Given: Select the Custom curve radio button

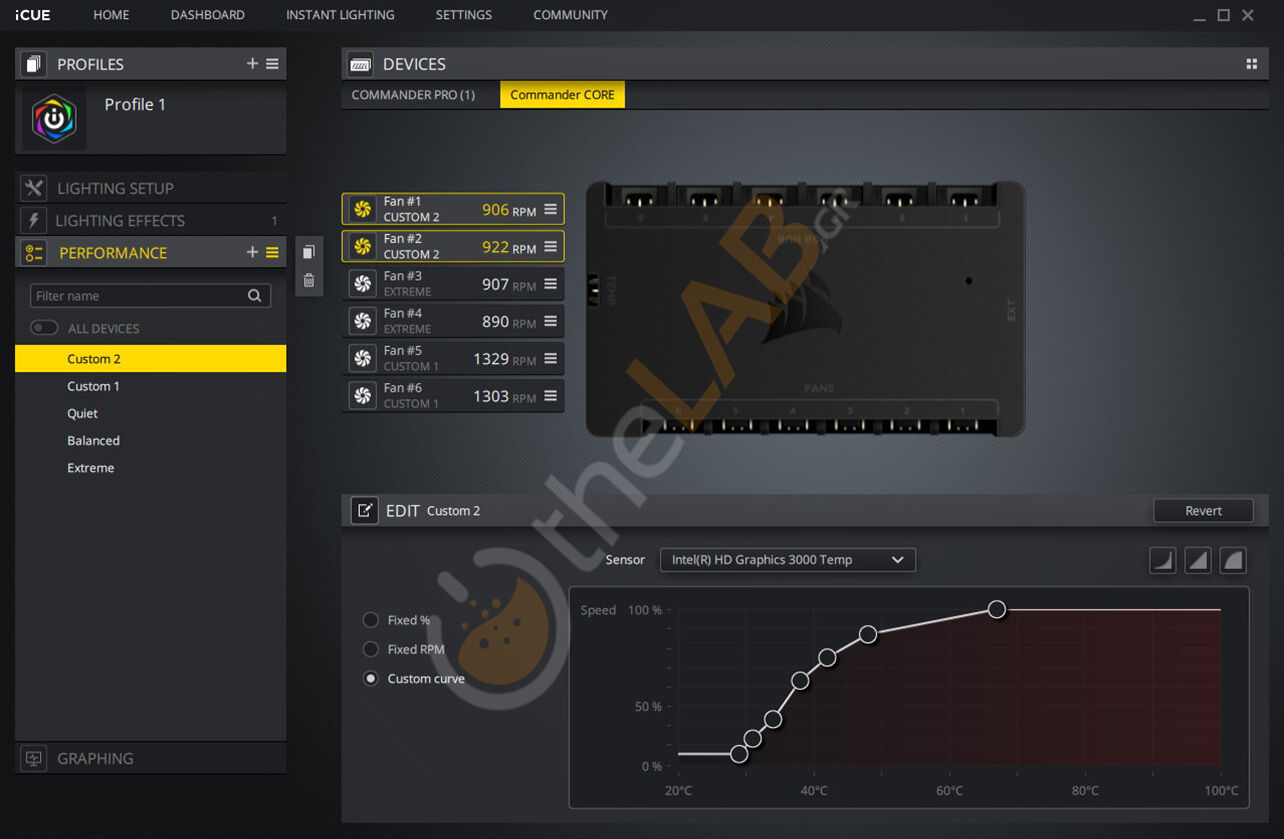Looking at the screenshot, I should point(371,678).
